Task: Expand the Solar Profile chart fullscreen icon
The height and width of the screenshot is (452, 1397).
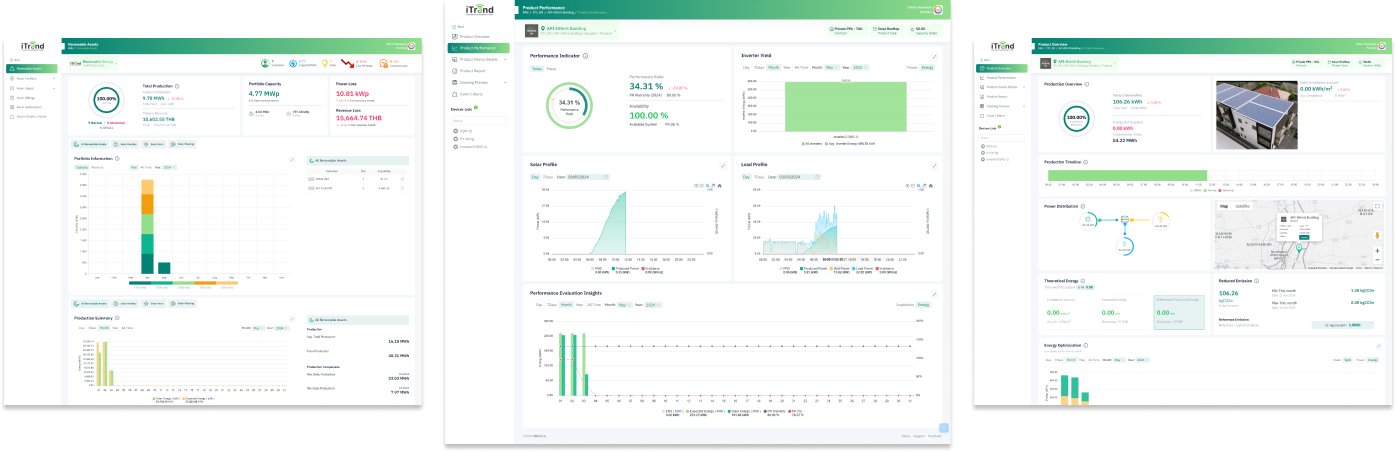Action: pyautogui.click(x=723, y=165)
